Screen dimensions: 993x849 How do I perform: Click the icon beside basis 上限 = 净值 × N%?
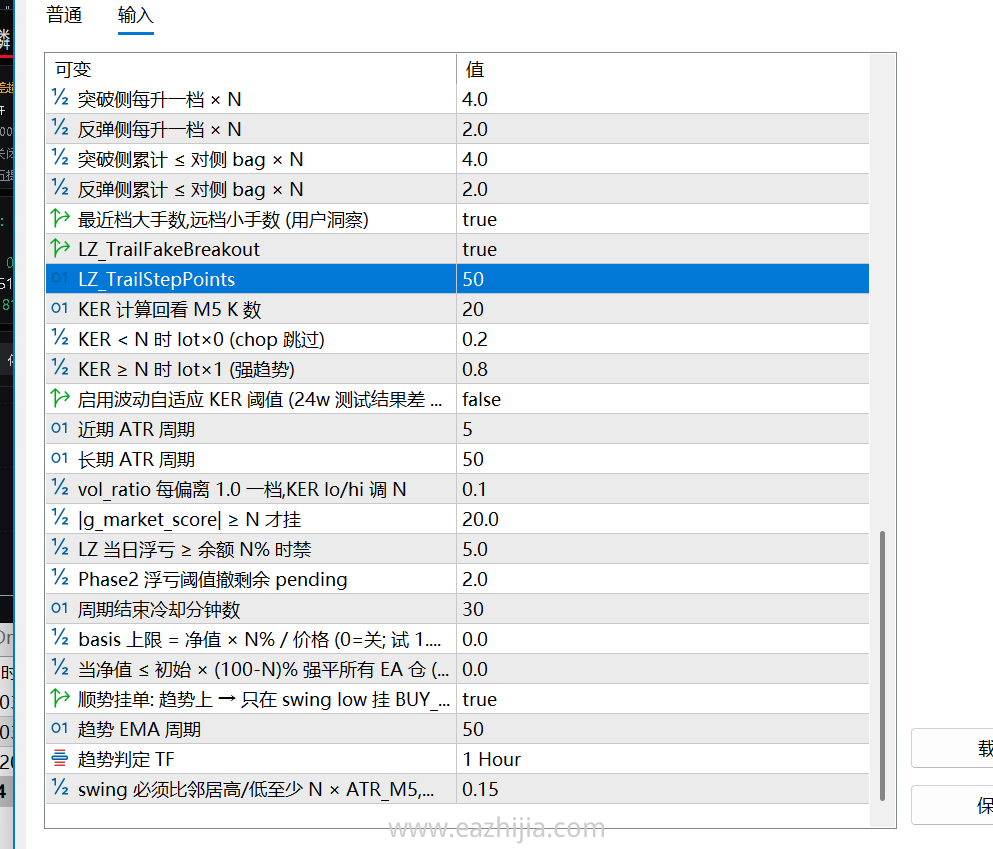point(60,639)
